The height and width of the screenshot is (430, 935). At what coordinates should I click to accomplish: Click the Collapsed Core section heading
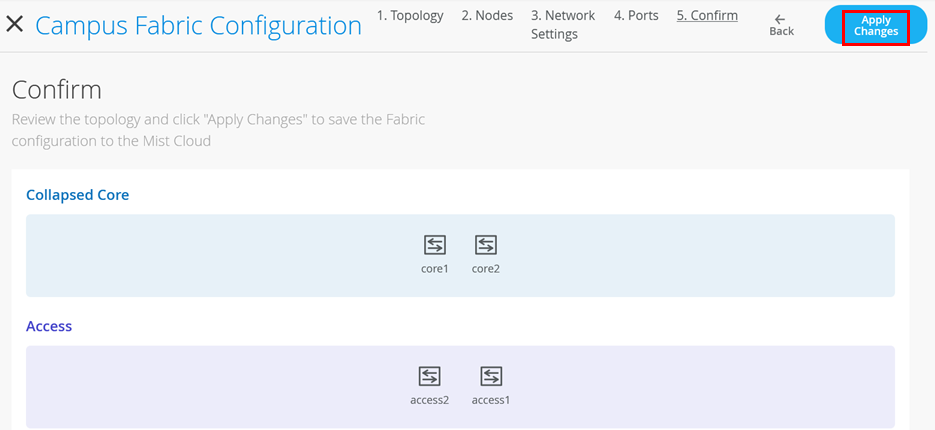coord(77,195)
